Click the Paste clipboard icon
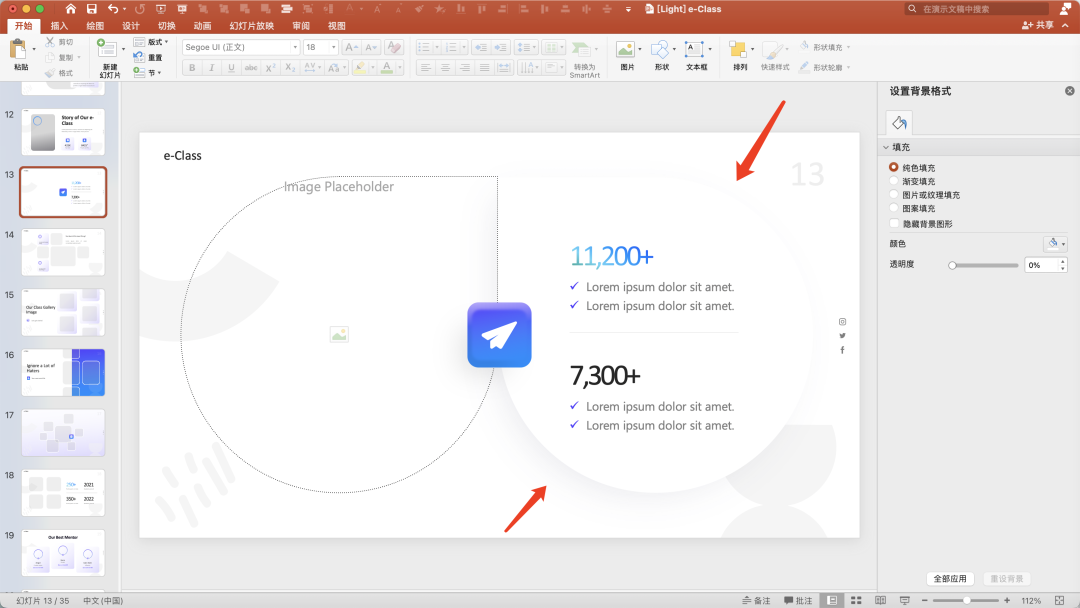 [18, 50]
